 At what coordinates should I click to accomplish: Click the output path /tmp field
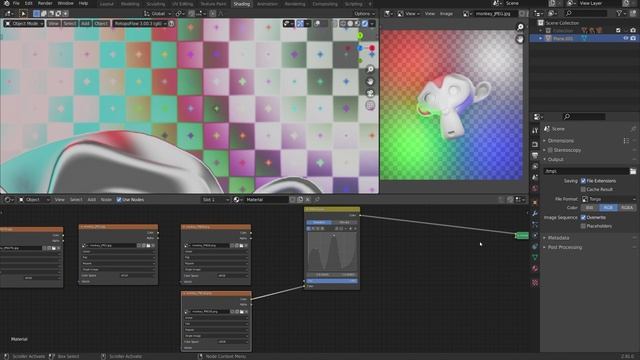586,171
